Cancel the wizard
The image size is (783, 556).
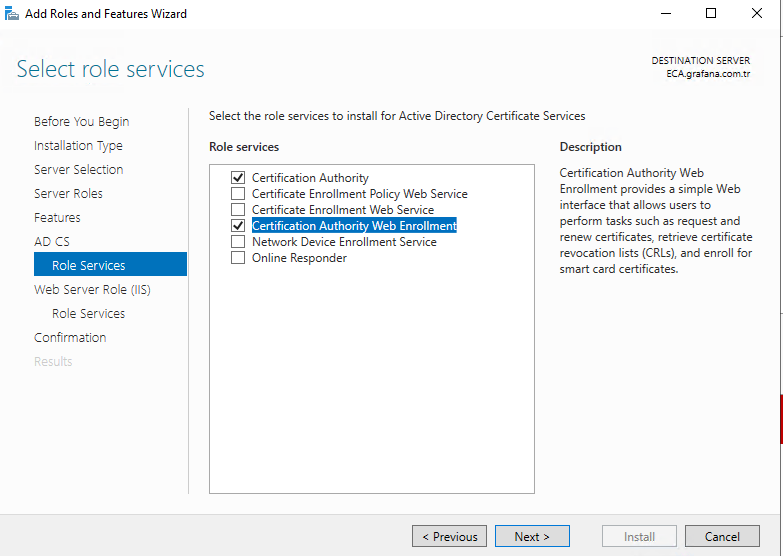722,536
